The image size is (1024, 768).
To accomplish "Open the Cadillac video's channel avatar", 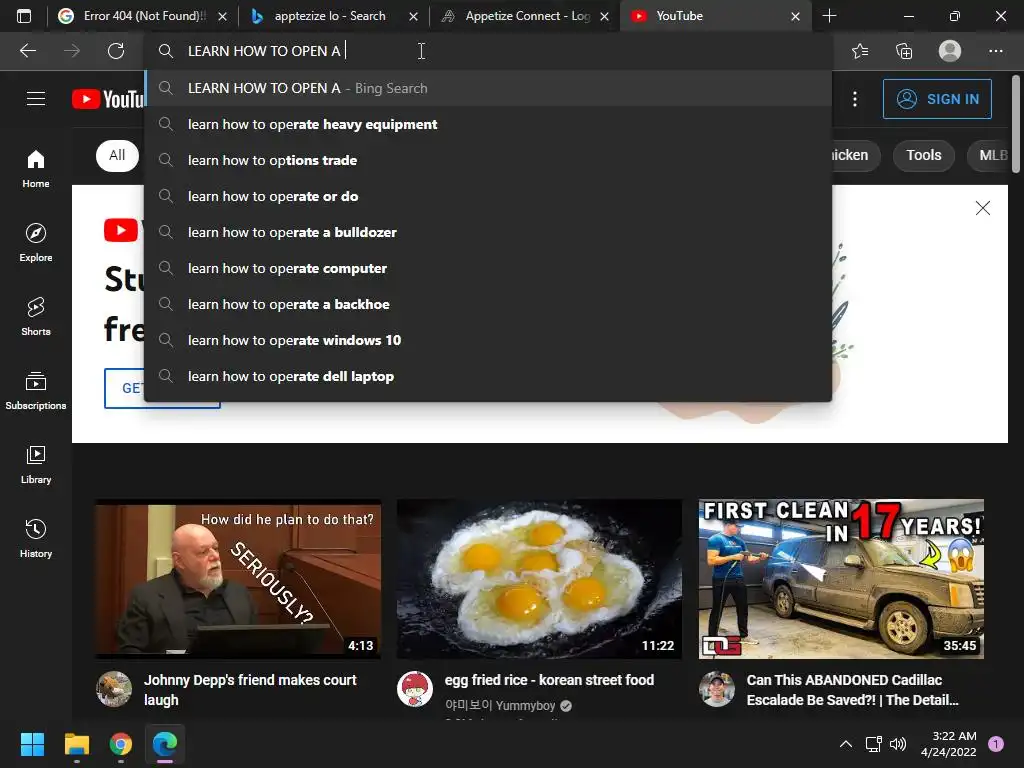I will pyautogui.click(x=716, y=689).
